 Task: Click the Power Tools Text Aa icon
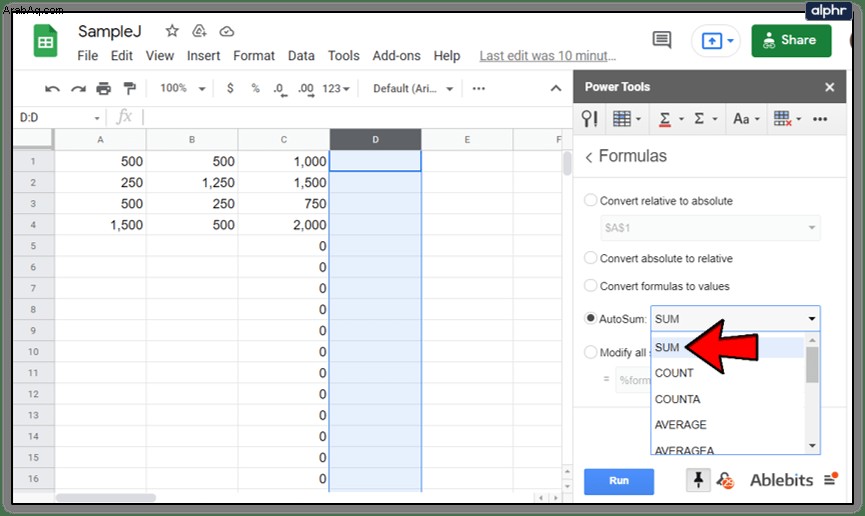pos(746,119)
